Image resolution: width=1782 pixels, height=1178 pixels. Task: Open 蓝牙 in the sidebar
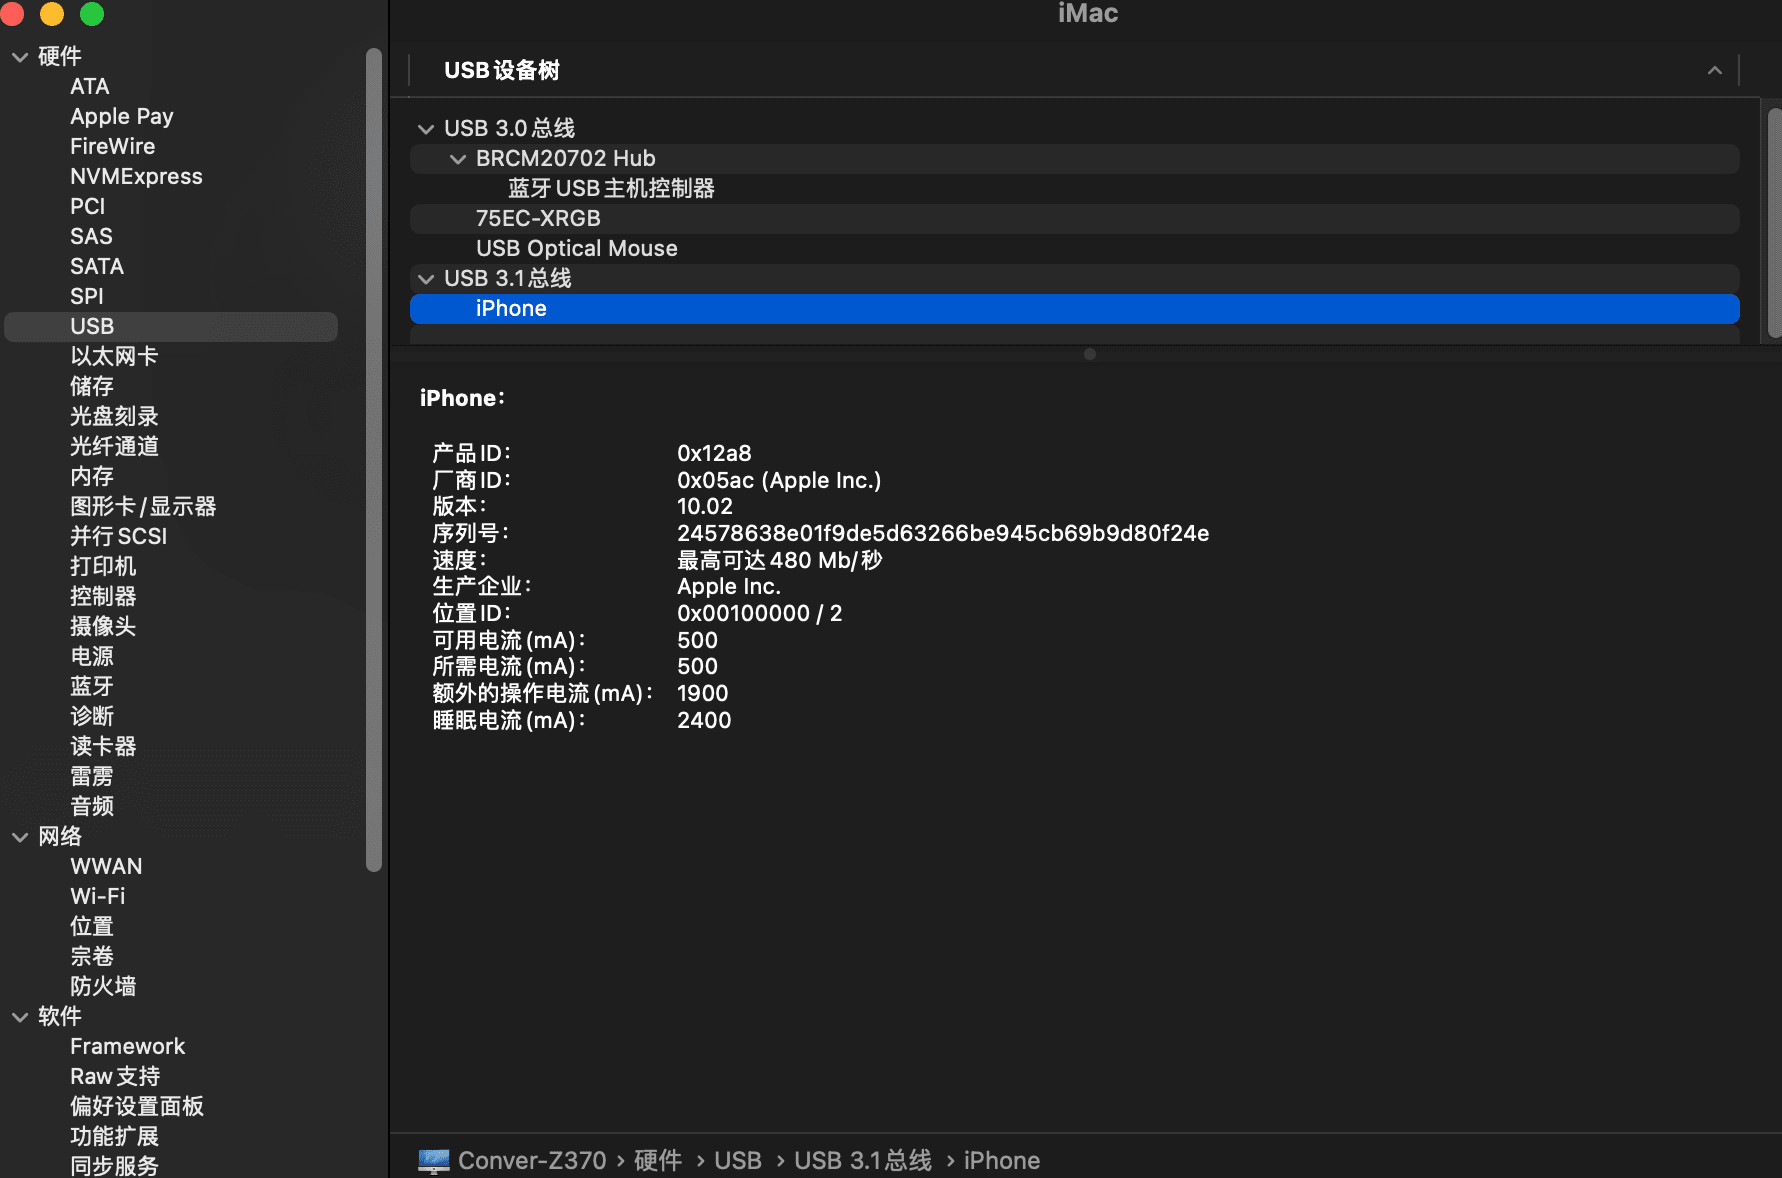92,687
